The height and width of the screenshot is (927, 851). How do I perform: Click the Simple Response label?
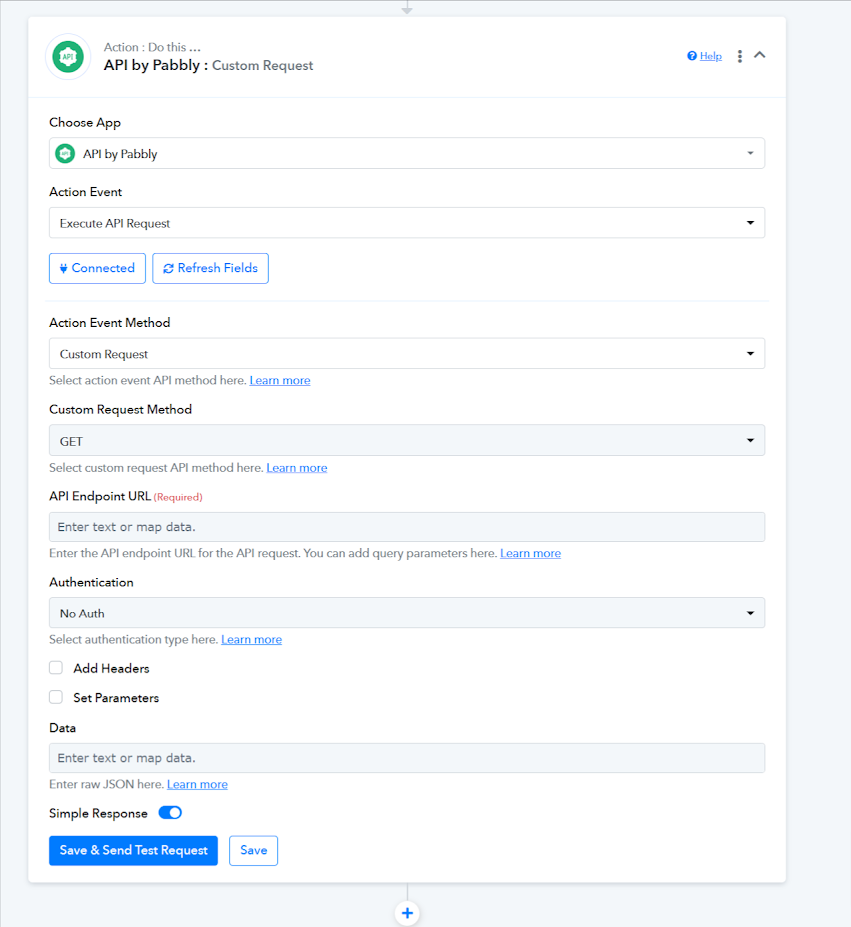(98, 813)
